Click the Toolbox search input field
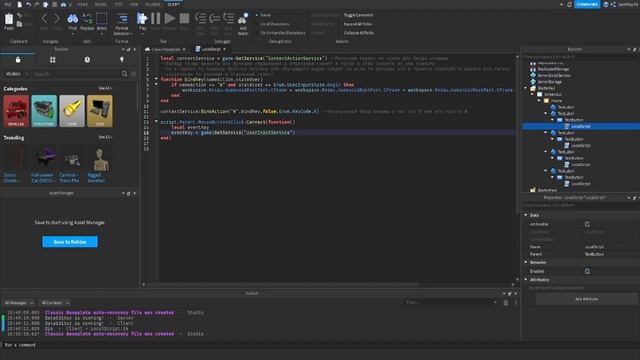The width and height of the screenshot is (640, 360). [77, 74]
